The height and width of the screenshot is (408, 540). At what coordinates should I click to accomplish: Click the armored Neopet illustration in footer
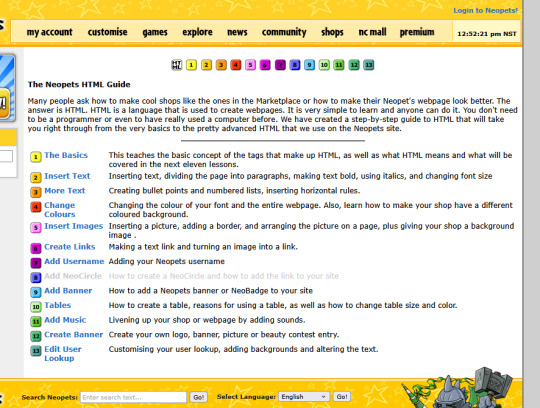(458, 388)
